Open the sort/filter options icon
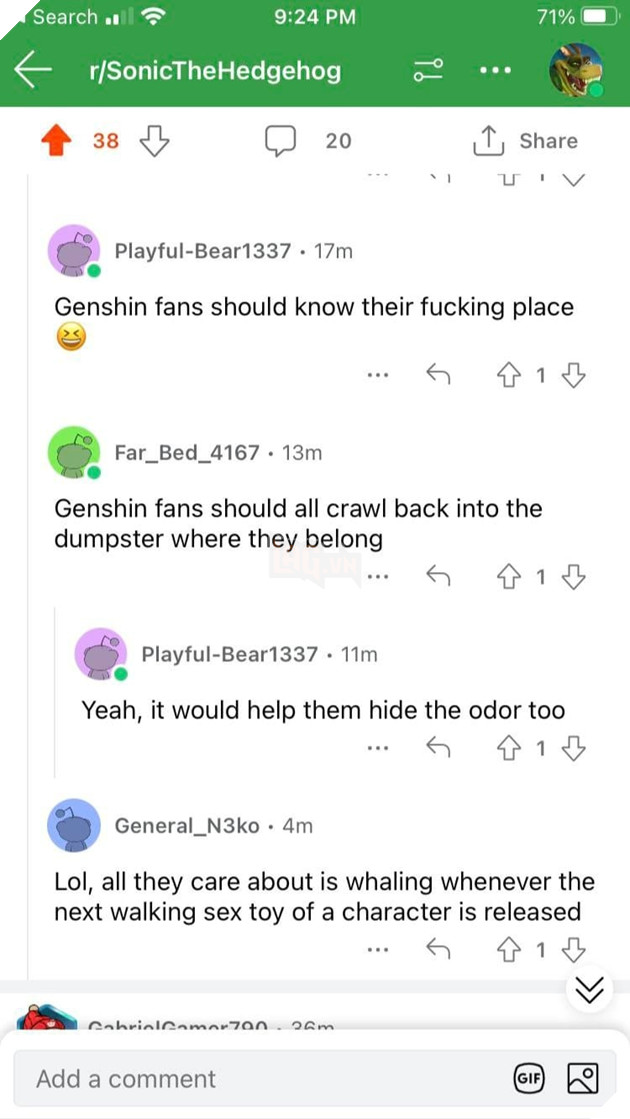The width and height of the screenshot is (630, 1119). 427,71
